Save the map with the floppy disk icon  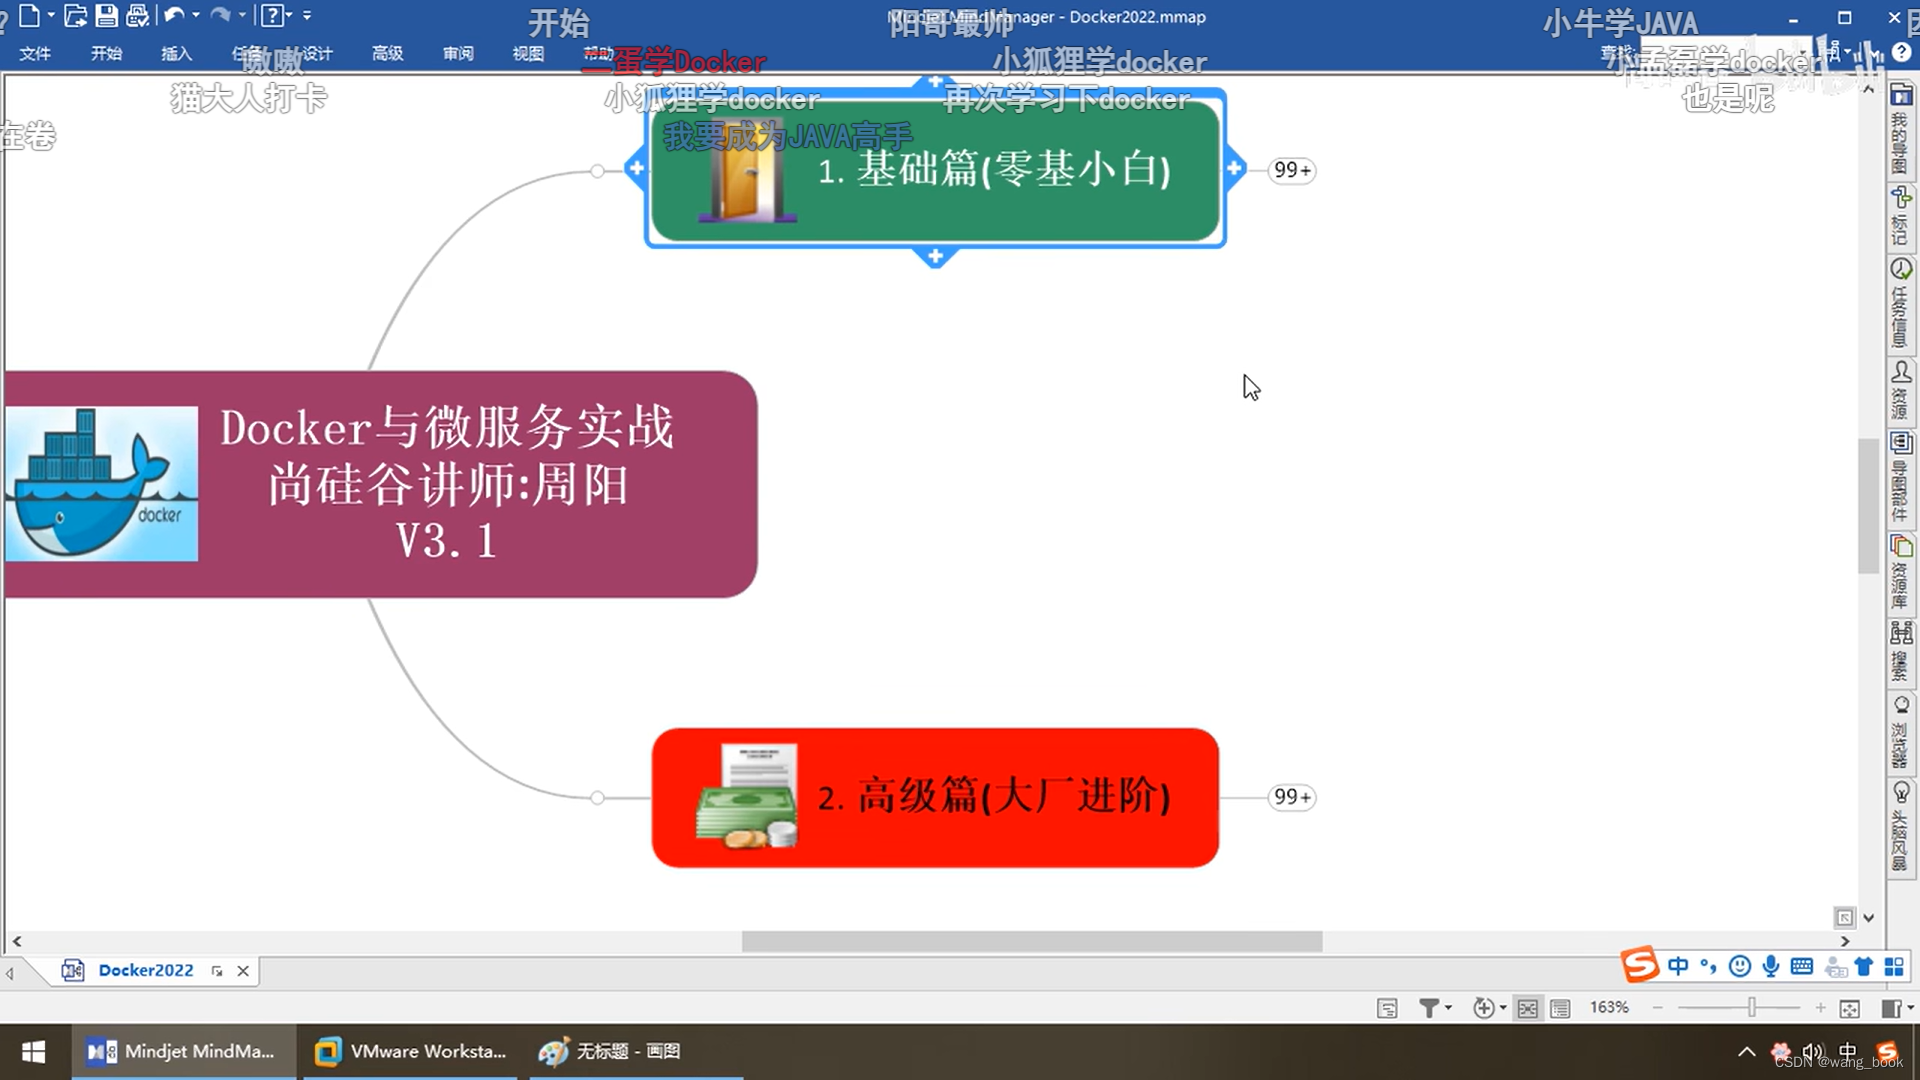[x=106, y=15]
